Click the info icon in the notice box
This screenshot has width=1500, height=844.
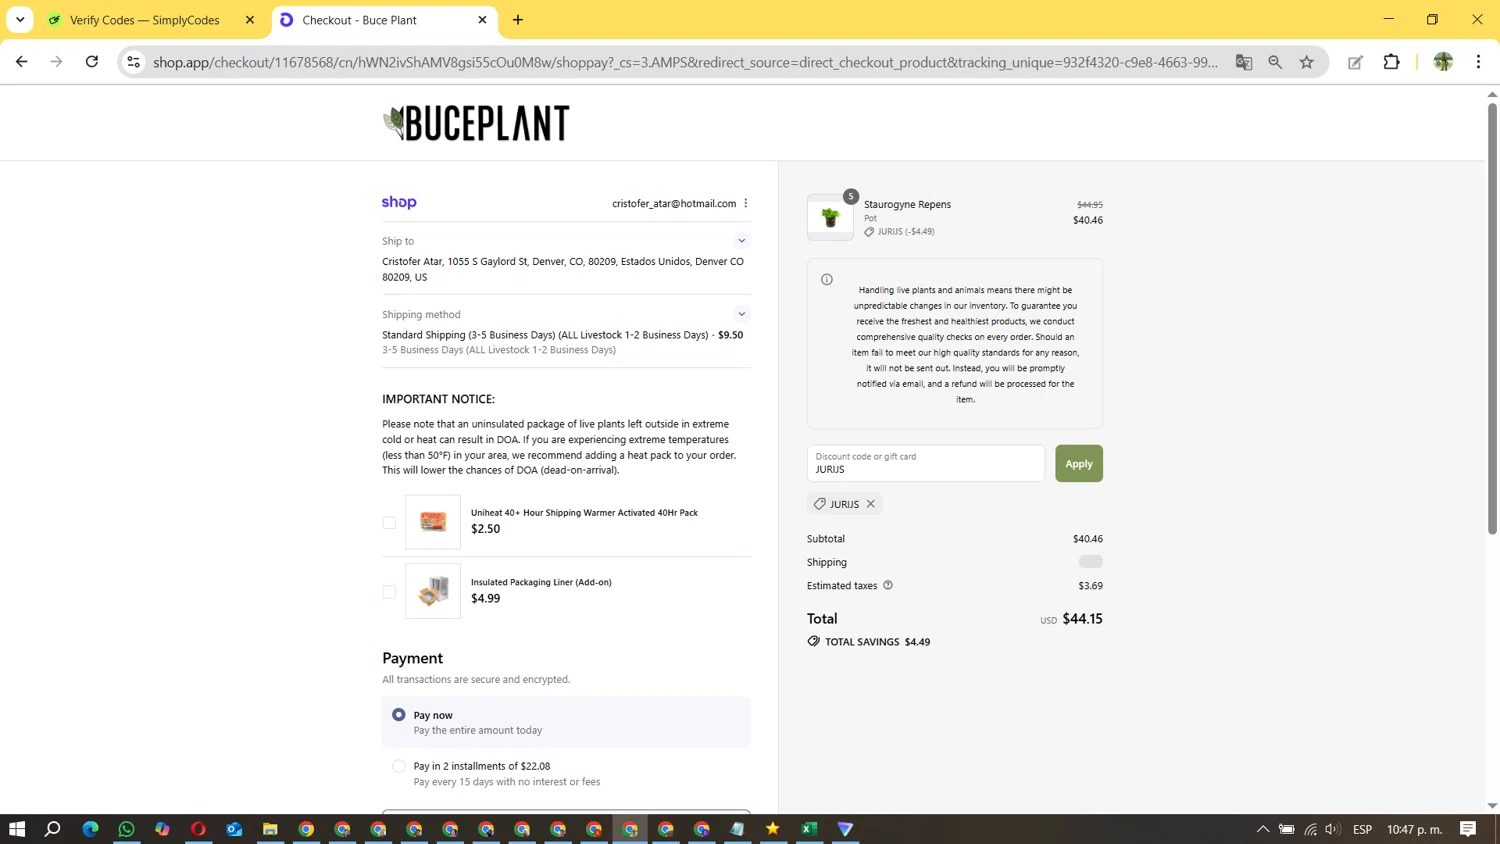(827, 280)
